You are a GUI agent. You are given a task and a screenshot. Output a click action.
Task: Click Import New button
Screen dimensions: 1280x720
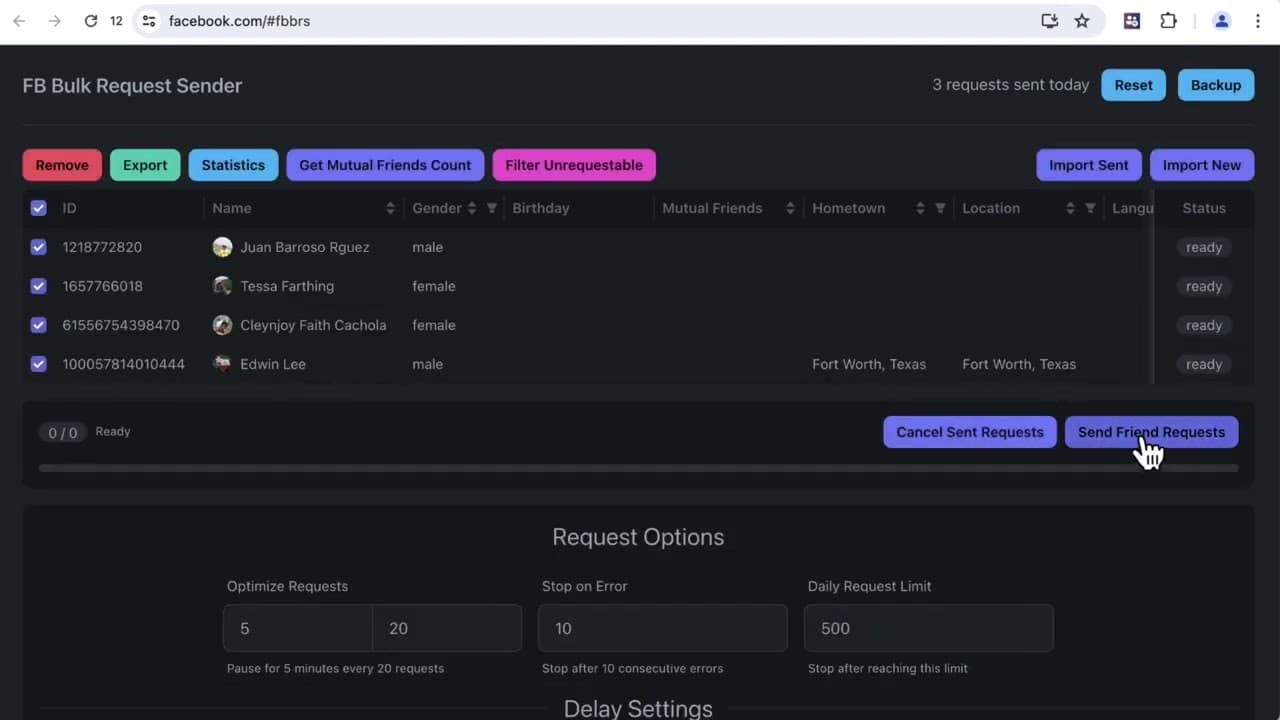coord(1202,165)
